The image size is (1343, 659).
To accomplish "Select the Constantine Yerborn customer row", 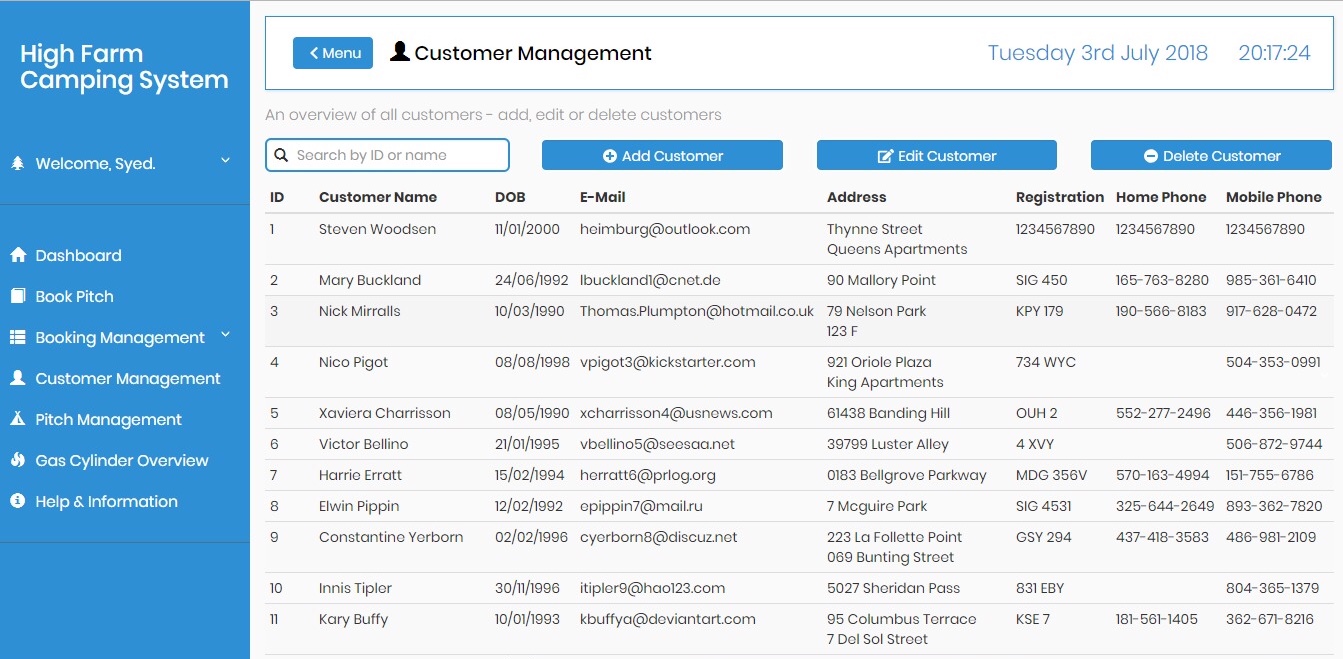I will 798,547.
